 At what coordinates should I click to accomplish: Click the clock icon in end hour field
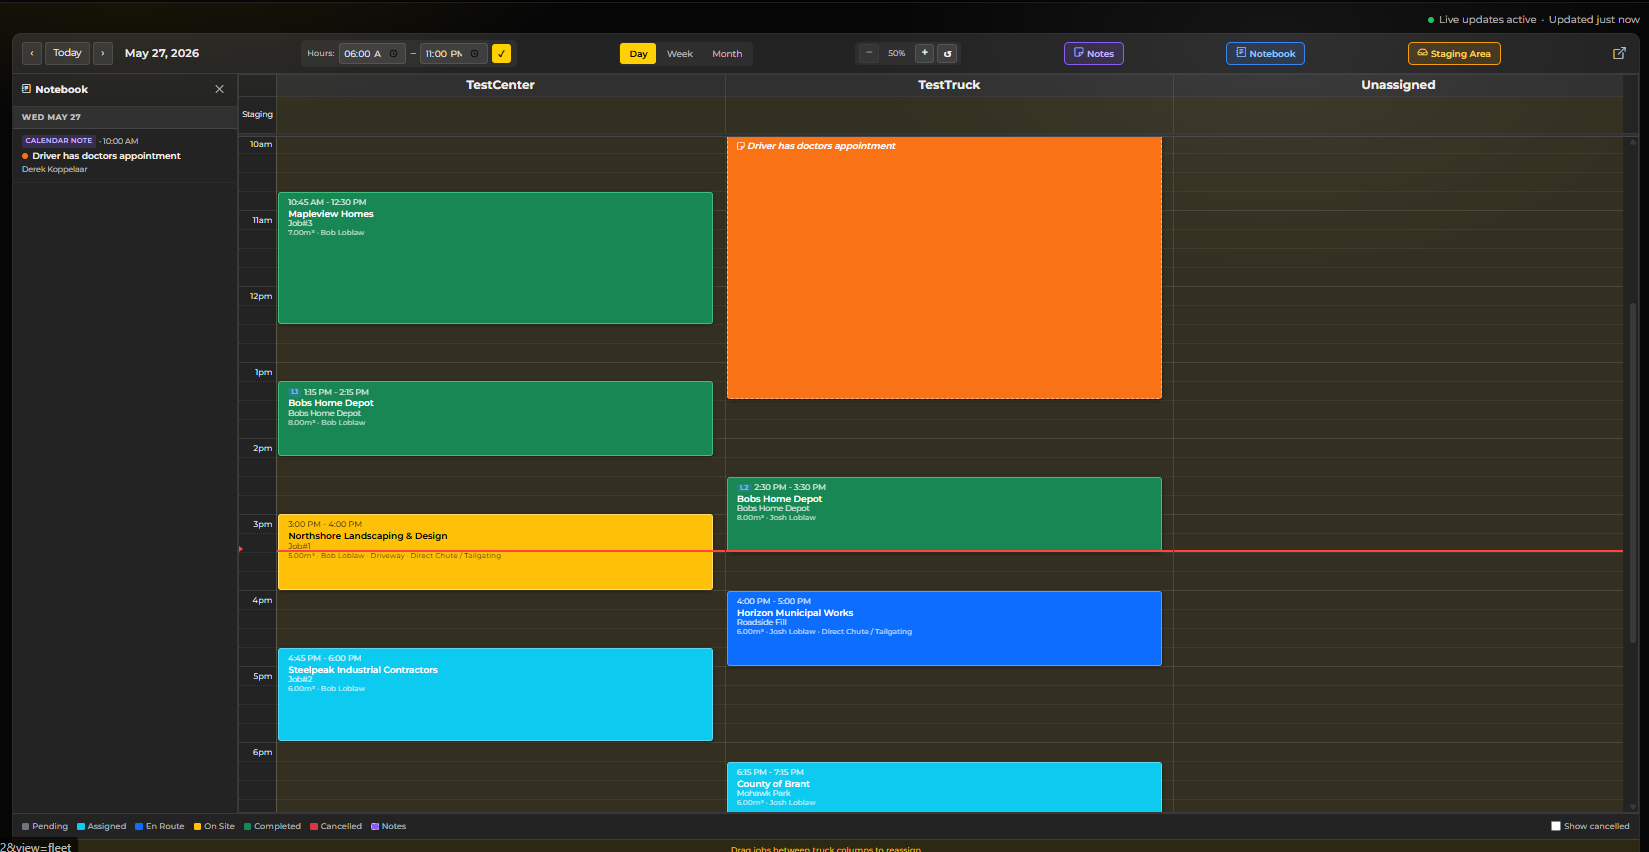[475, 54]
